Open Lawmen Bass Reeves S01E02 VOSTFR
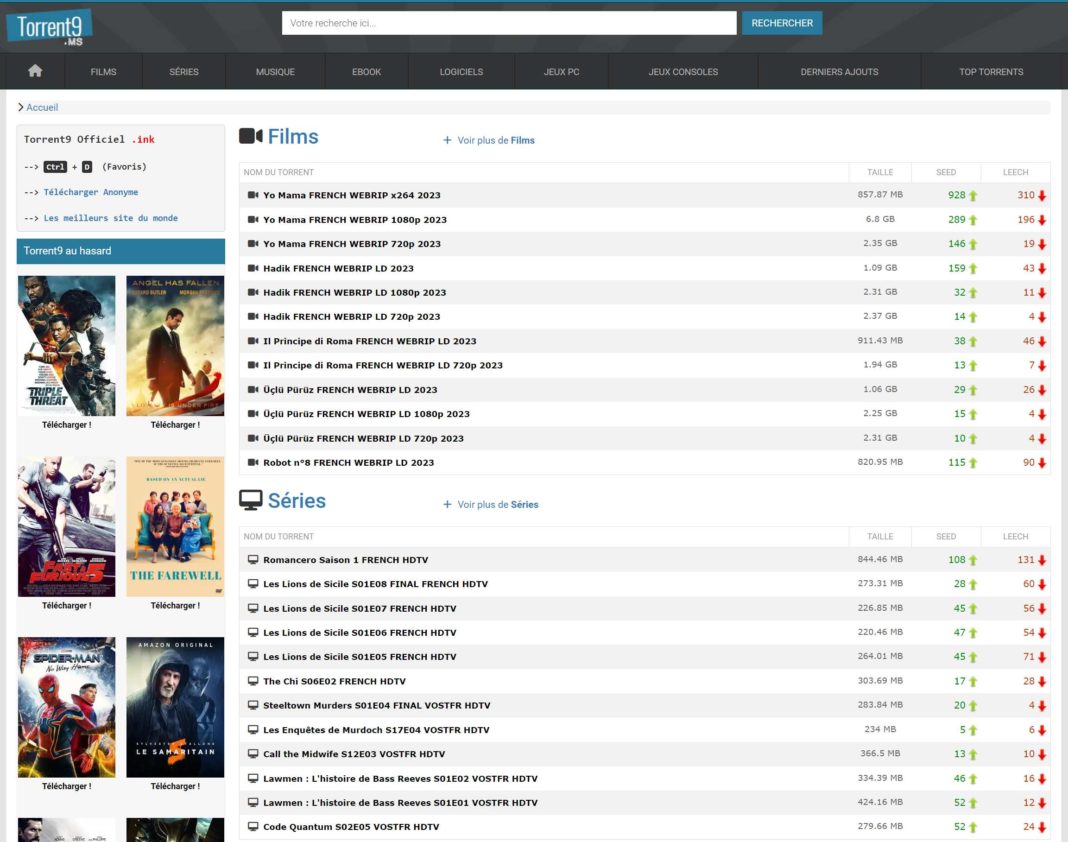The height and width of the screenshot is (842, 1068). (x=400, y=779)
